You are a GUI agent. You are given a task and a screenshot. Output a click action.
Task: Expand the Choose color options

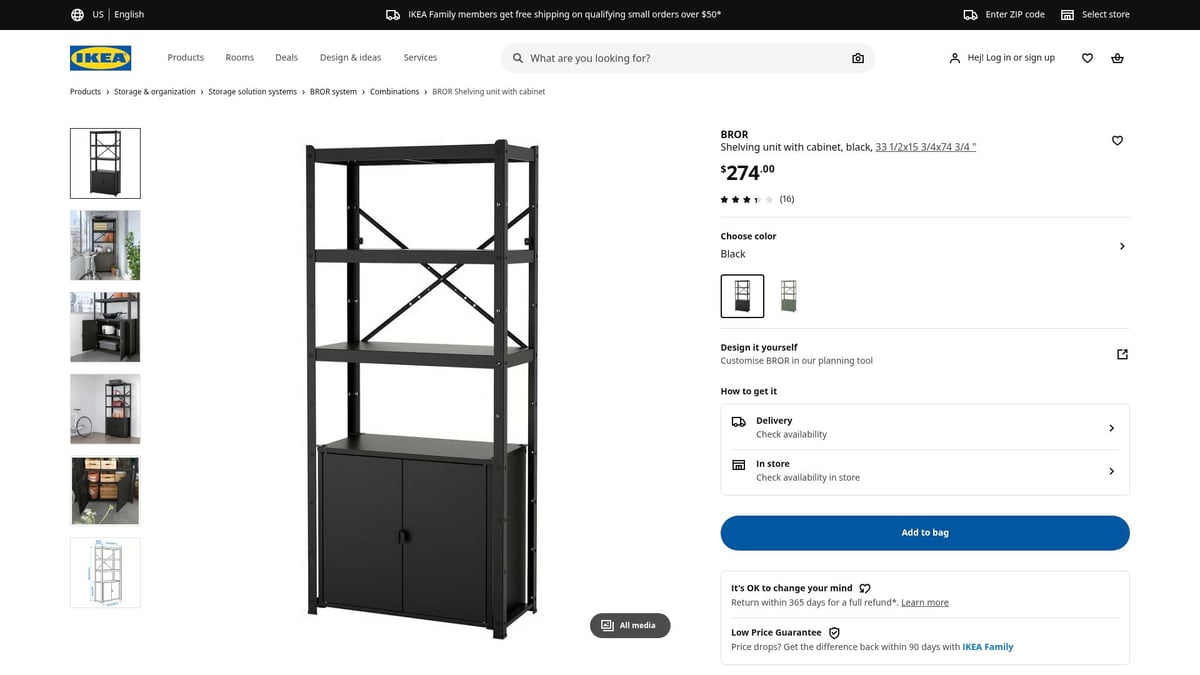pyautogui.click(x=1121, y=245)
